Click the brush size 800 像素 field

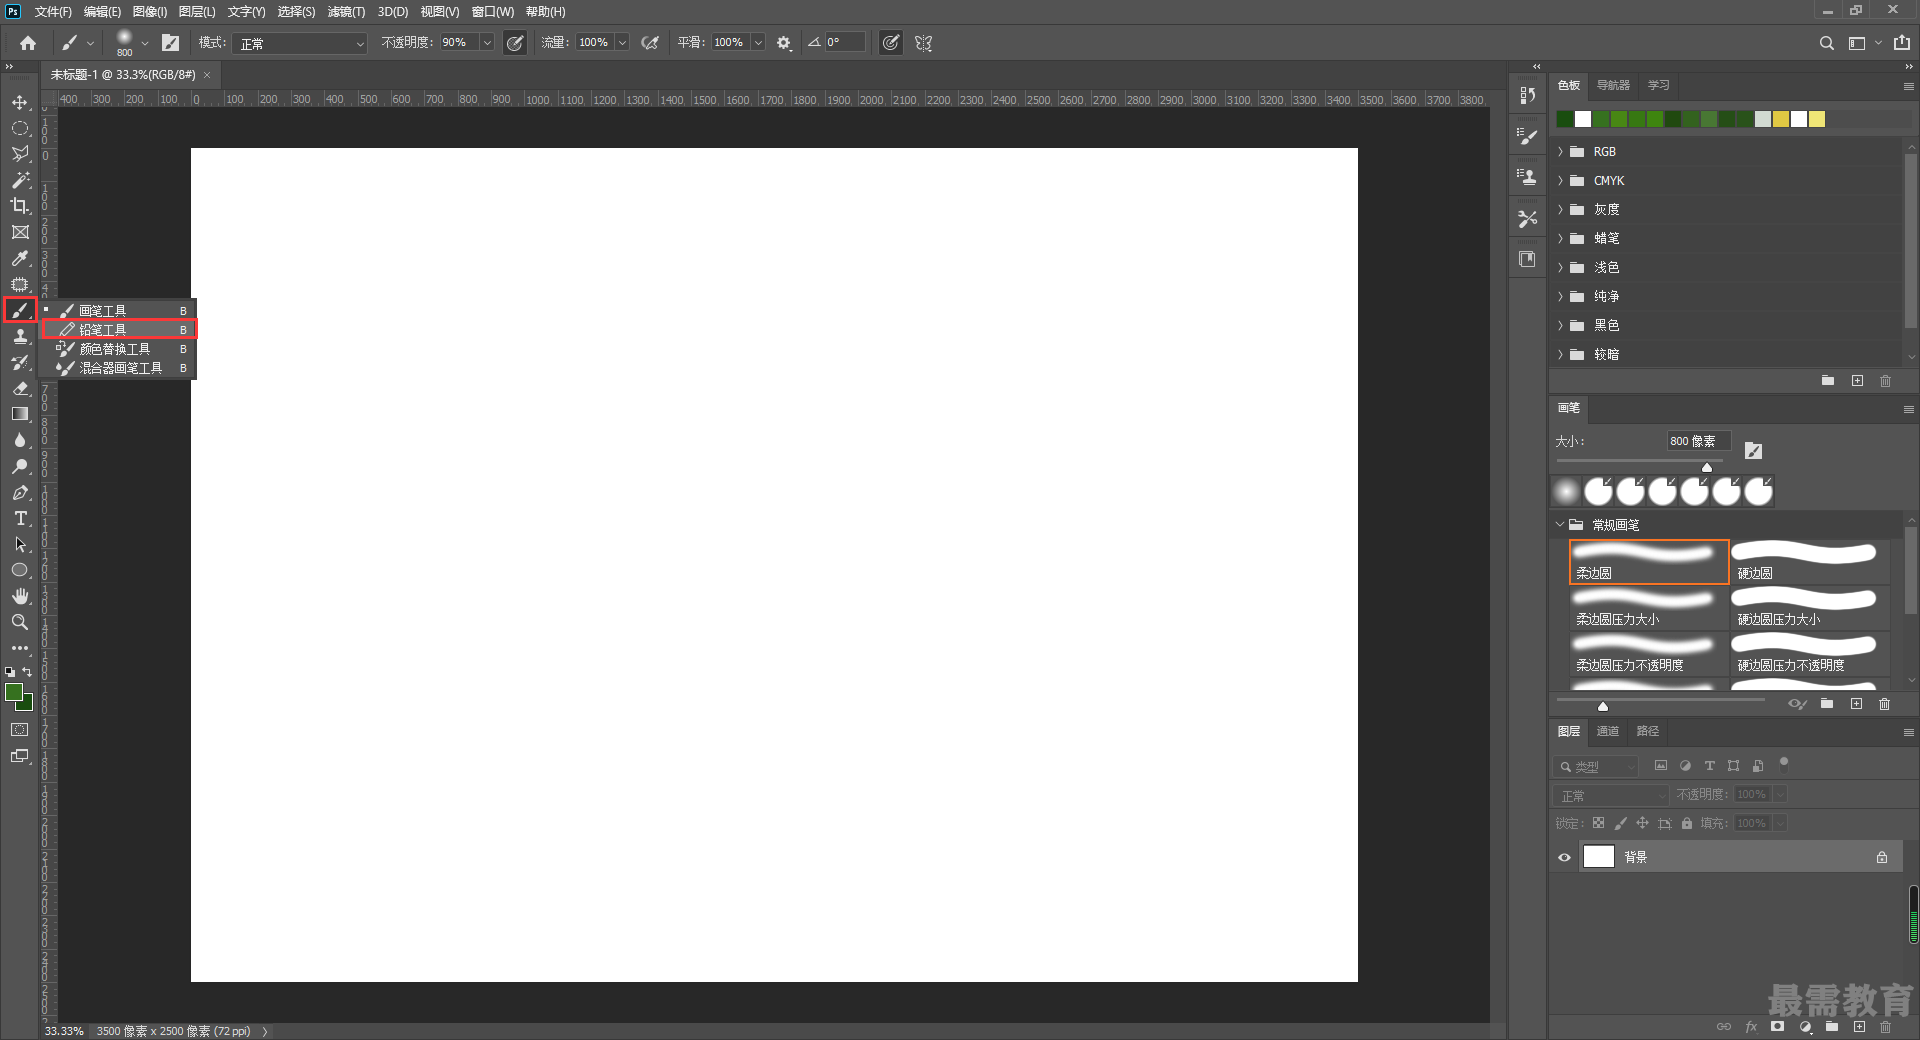[1697, 441]
